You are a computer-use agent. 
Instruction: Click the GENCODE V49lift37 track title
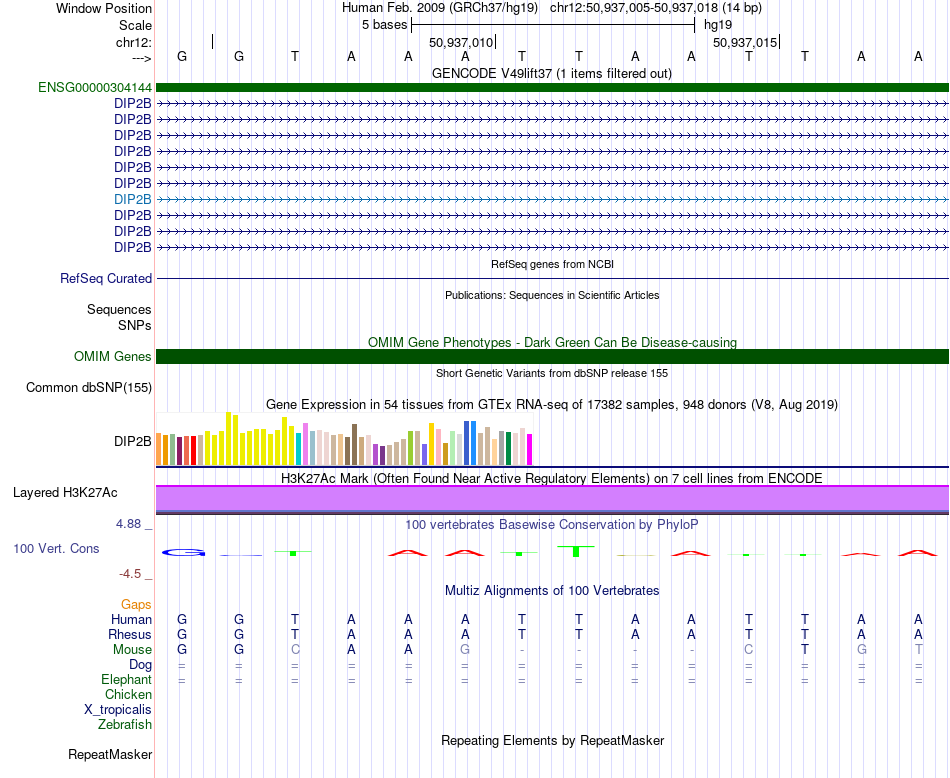pyautogui.click(x=552, y=73)
